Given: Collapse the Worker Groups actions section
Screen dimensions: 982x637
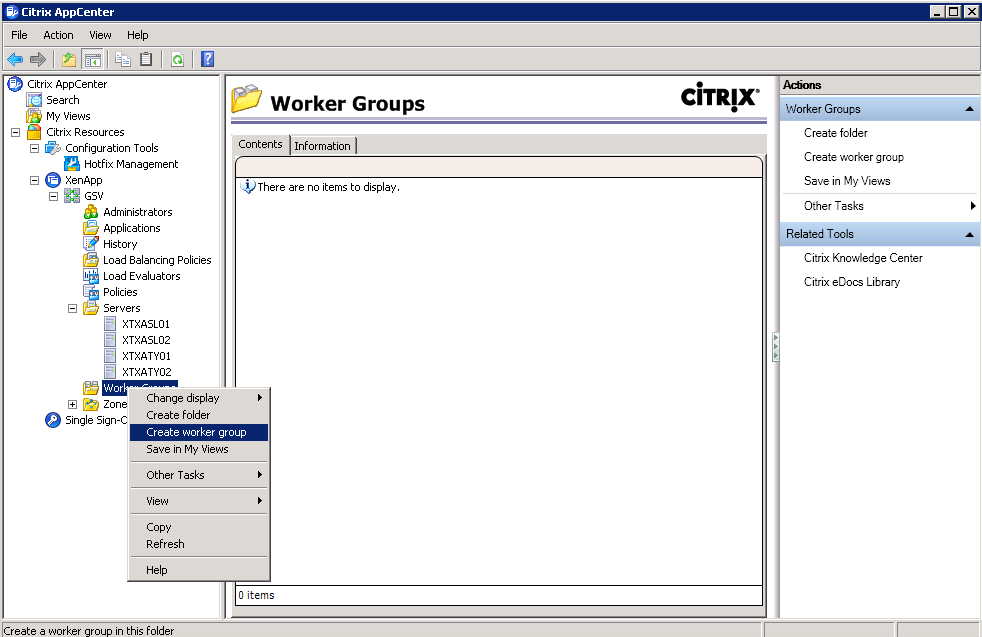Looking at the screenshot, I should [x=969, y=109].
